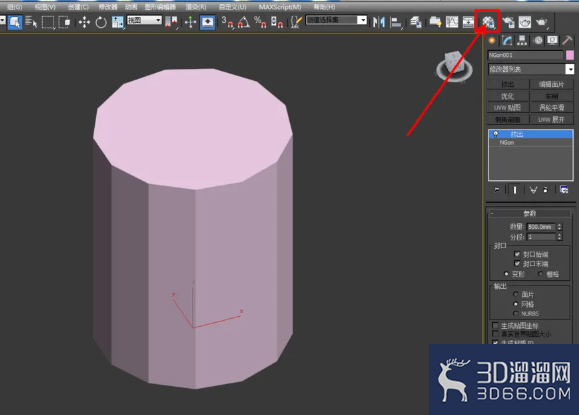The image size is (579, 415).
Task: Open the Schematic View icon
Action: (468, 22)
